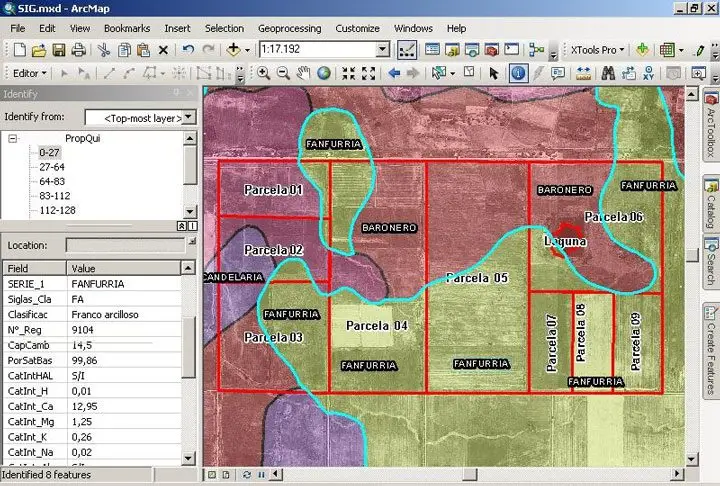Image resolution: width=720 pixels, height=486 pixels.
Task: Click the SERIE_1 value FANFURRIA cell
Action: pyautogui.click(x=98, y=284)
